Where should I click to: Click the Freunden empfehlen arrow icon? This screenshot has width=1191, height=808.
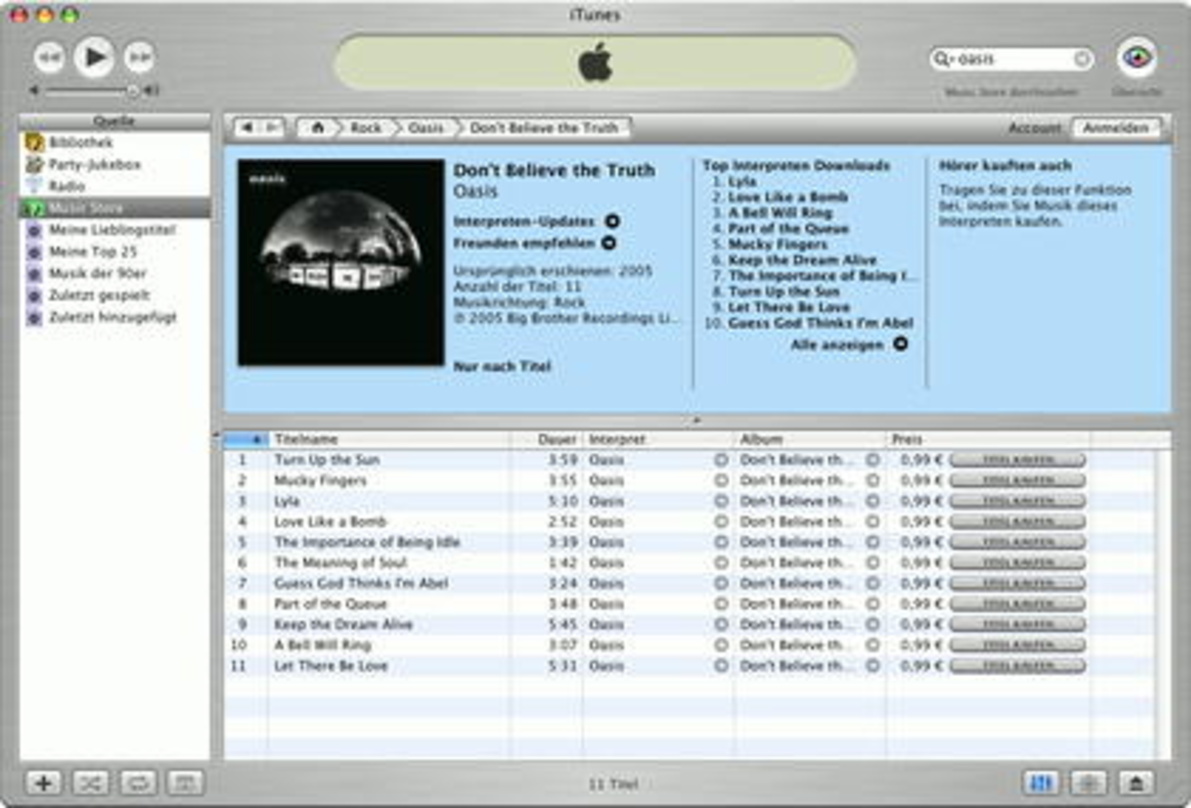point(608,243)
